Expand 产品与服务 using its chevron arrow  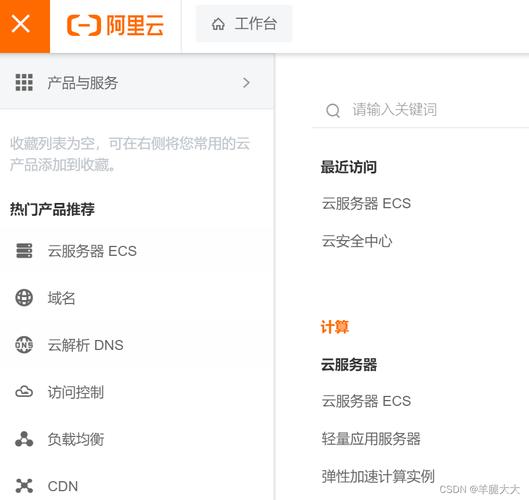[x=246, y=83]
